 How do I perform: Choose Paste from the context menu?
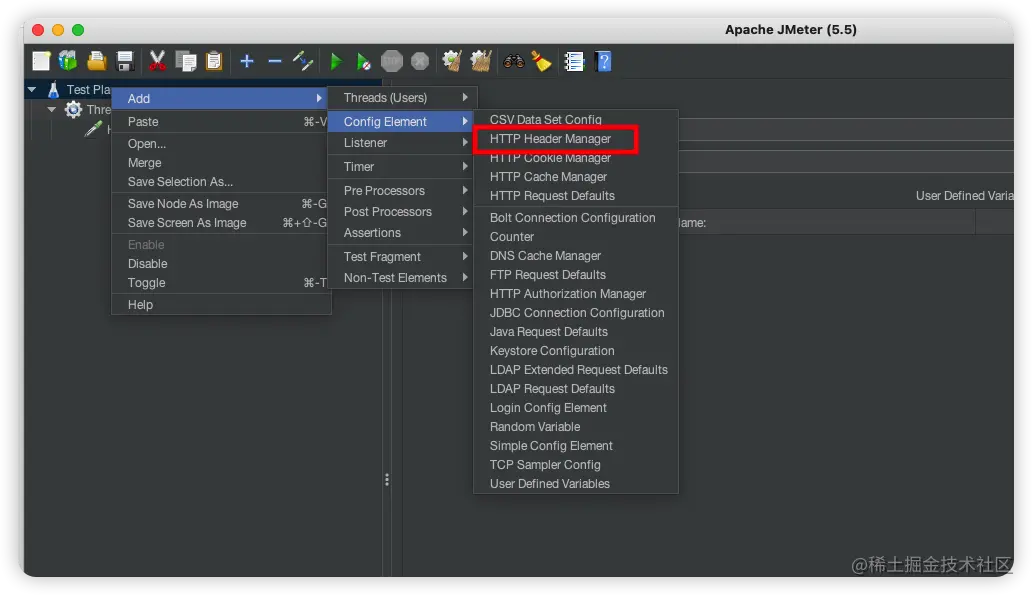220,122
